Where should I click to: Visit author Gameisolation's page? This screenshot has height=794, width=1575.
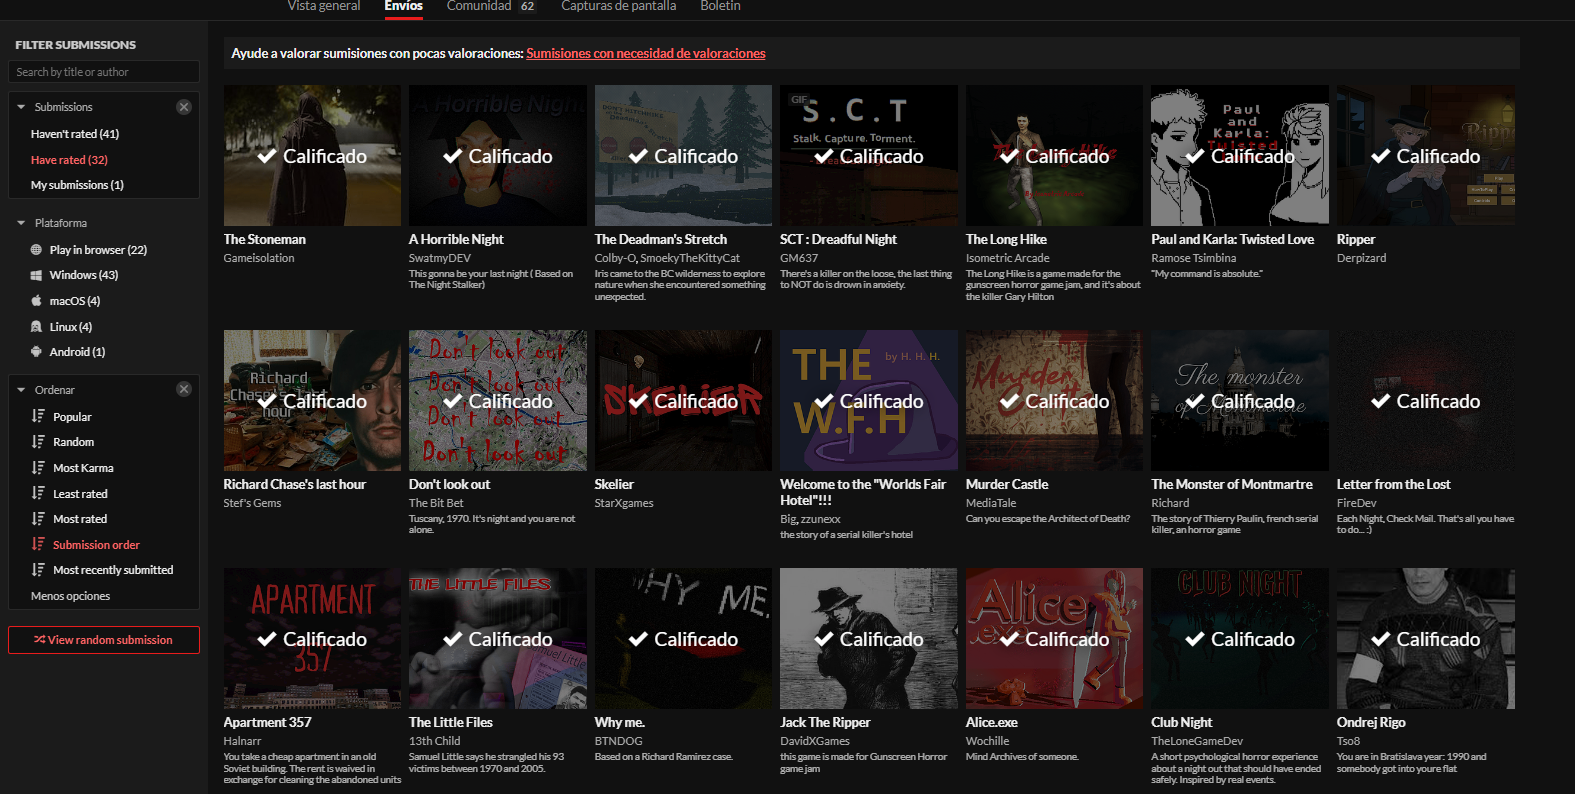coord(259,258)
